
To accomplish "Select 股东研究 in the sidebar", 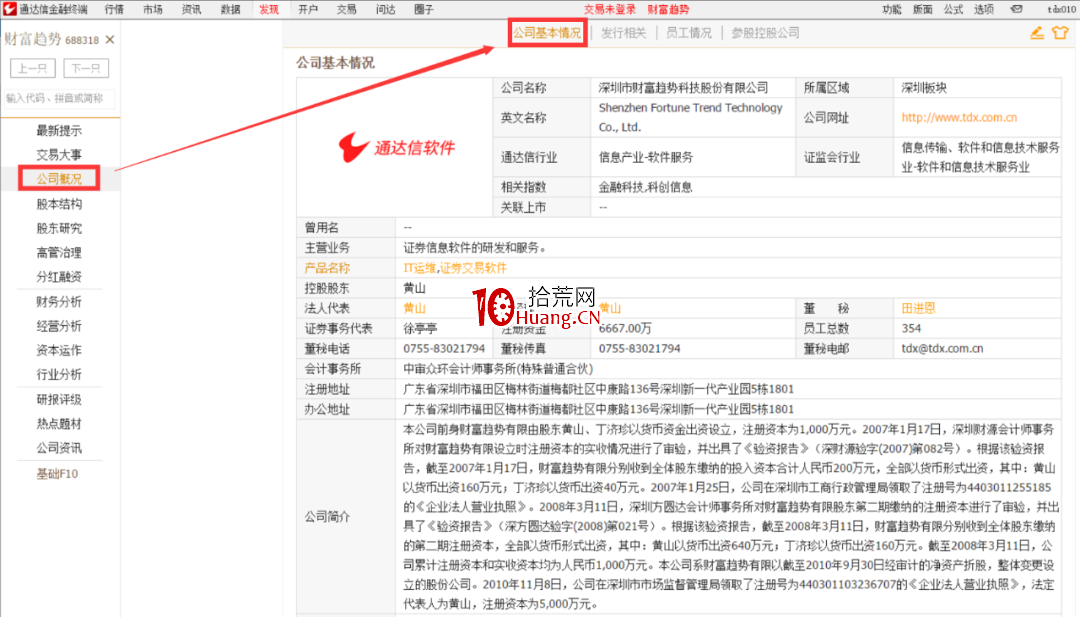I will tap(59, 228).
